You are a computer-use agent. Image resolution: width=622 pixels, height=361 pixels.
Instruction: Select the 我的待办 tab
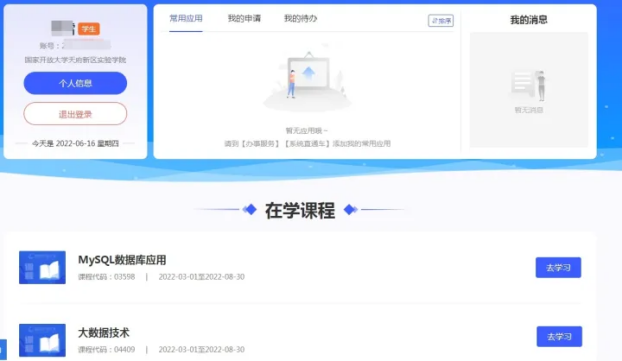300,19
